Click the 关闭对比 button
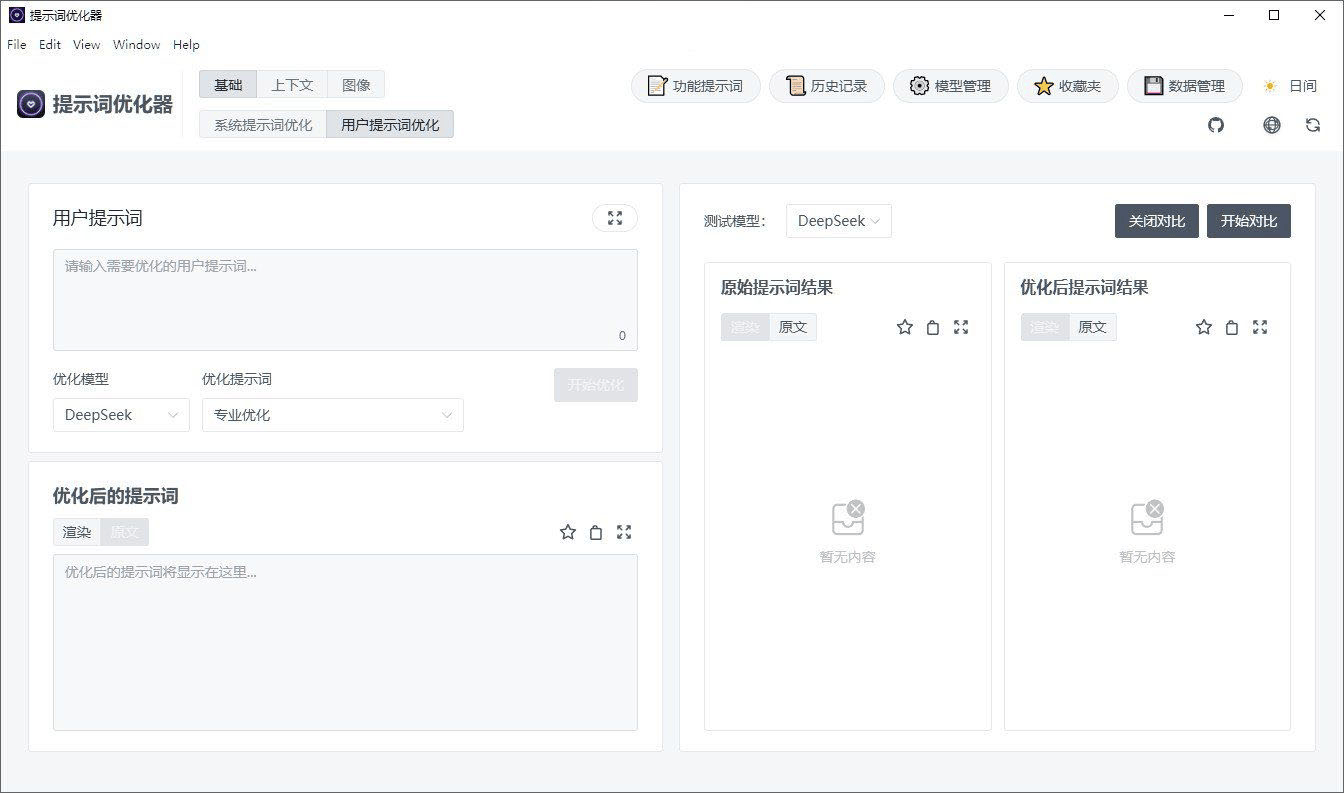This screenshot has width=1344, height=793. [x=1156, y=221]
